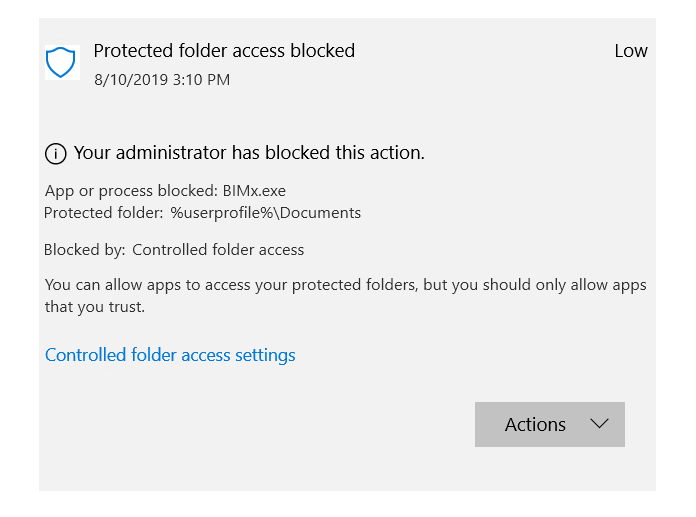The image size is (696, 517).
Task: Click the info circle icon beside administrator message
Action: [x=56, y=154]
